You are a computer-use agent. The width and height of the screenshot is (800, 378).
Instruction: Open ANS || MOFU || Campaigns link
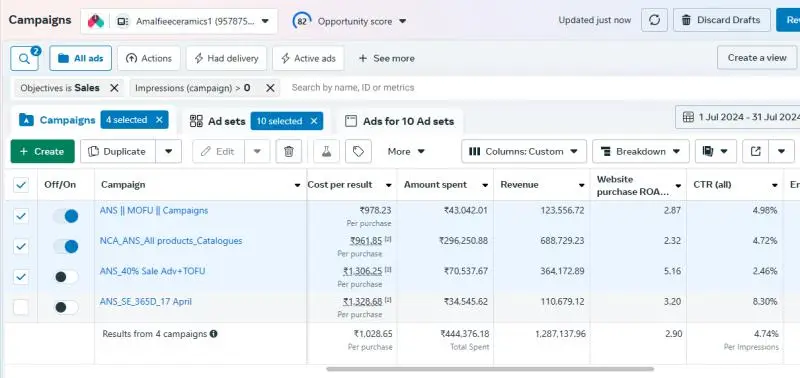(154, 210)
